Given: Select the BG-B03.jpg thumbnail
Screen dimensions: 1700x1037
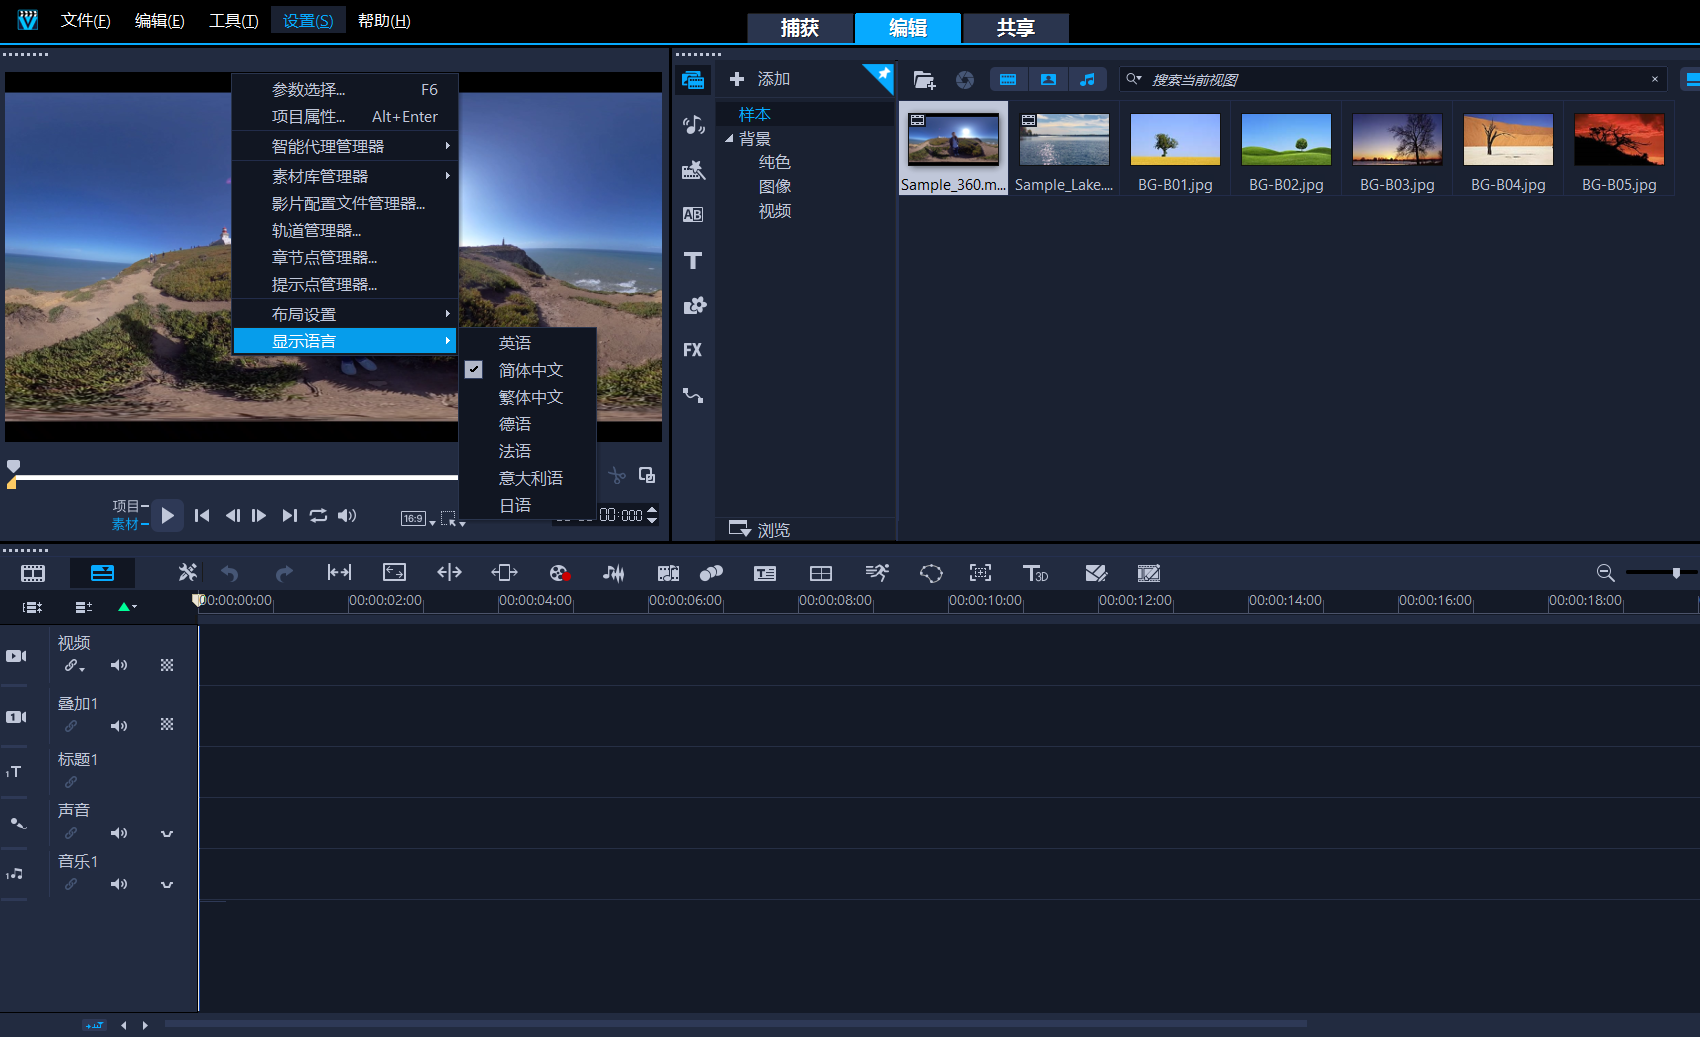Looking at the screenshot, I should coord(1397,139).
